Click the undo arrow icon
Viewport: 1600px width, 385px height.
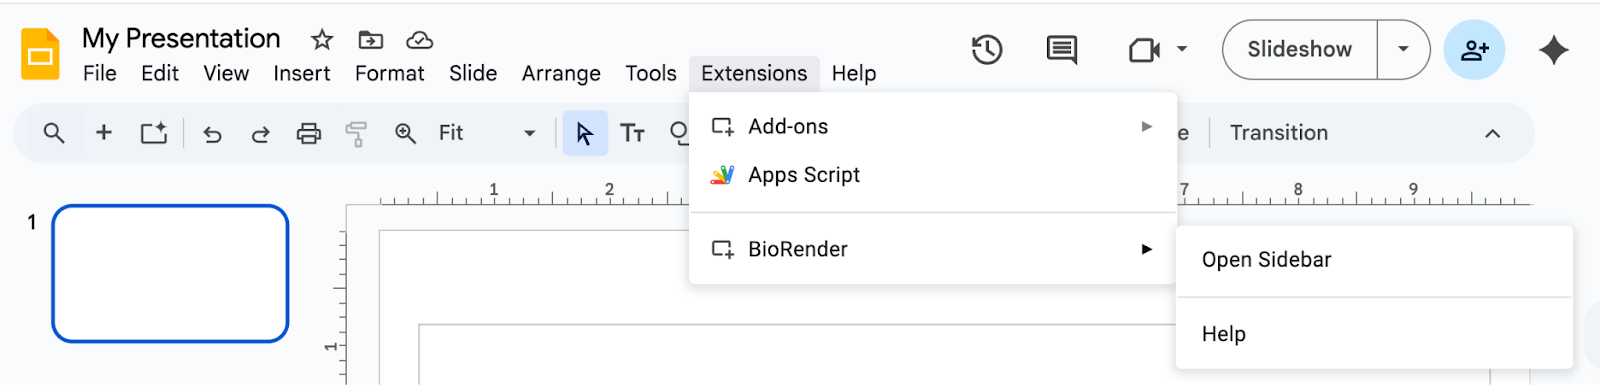[212, 133]
